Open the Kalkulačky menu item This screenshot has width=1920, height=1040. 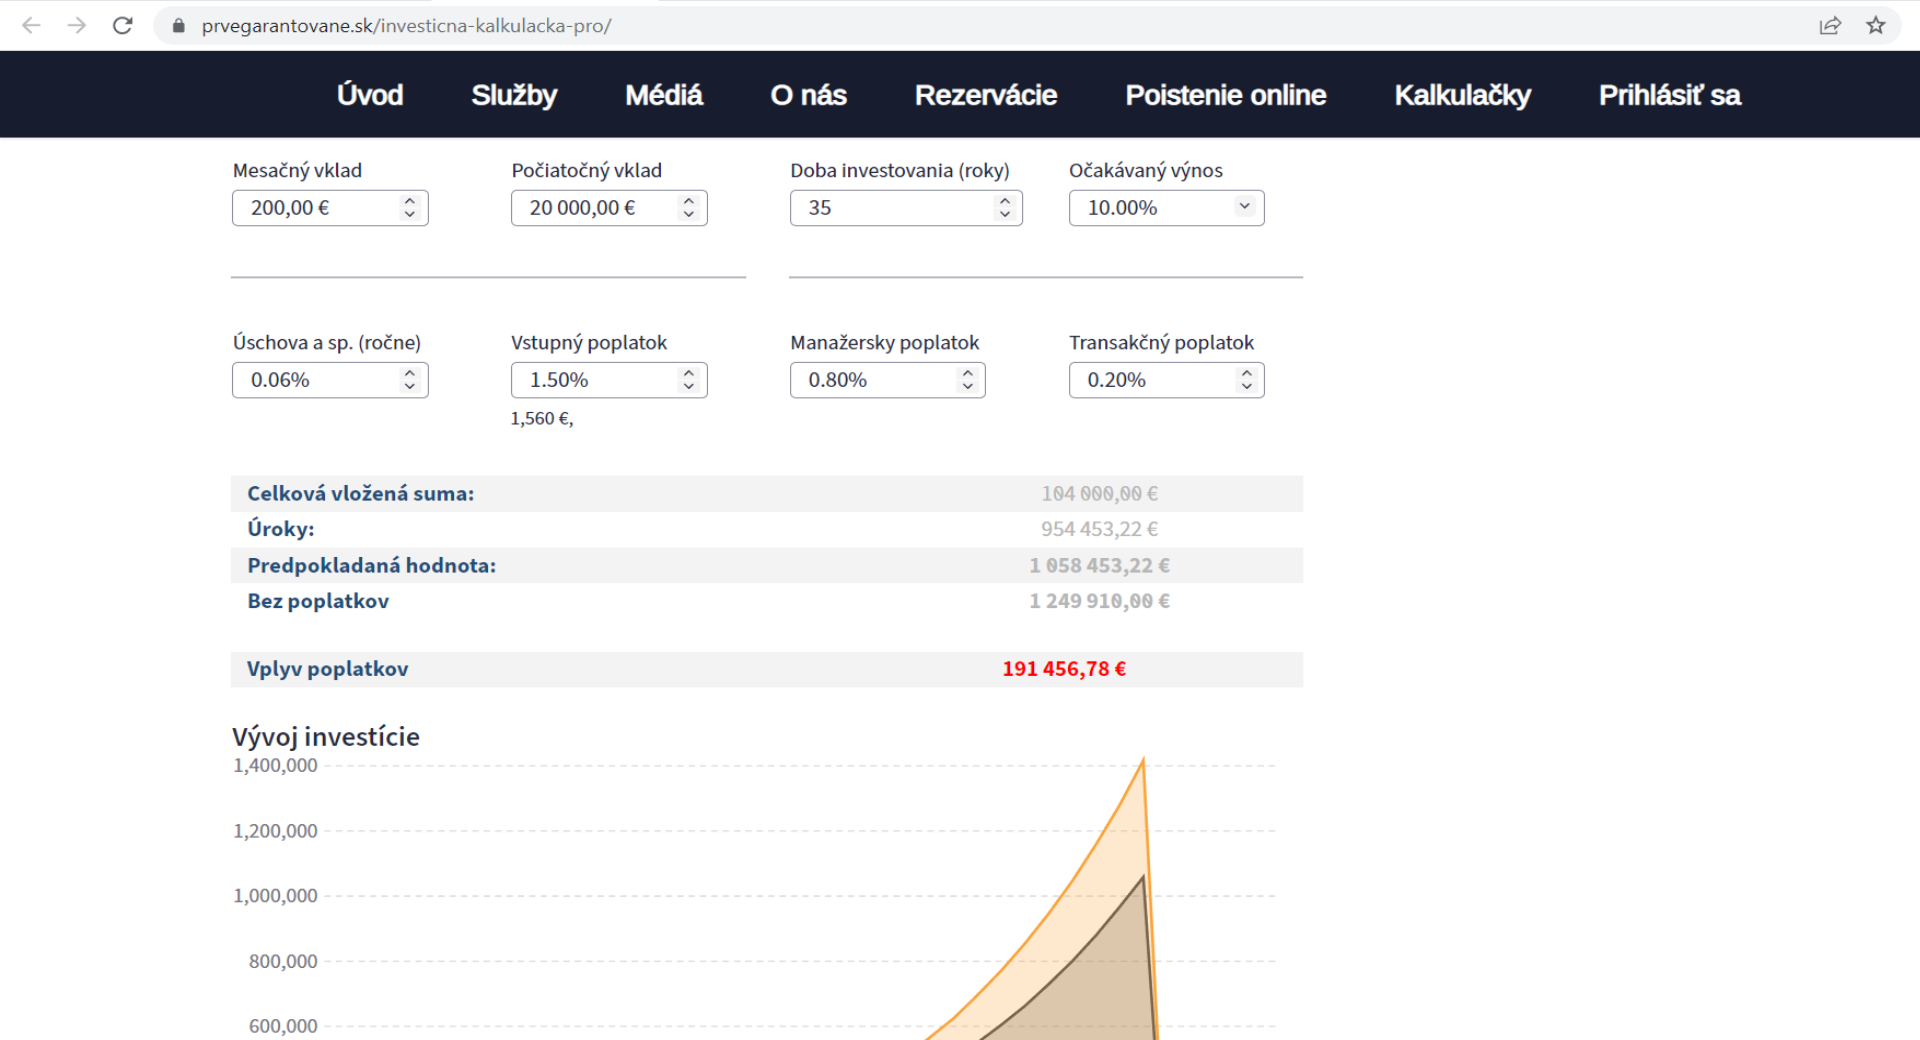point(1463,95)
